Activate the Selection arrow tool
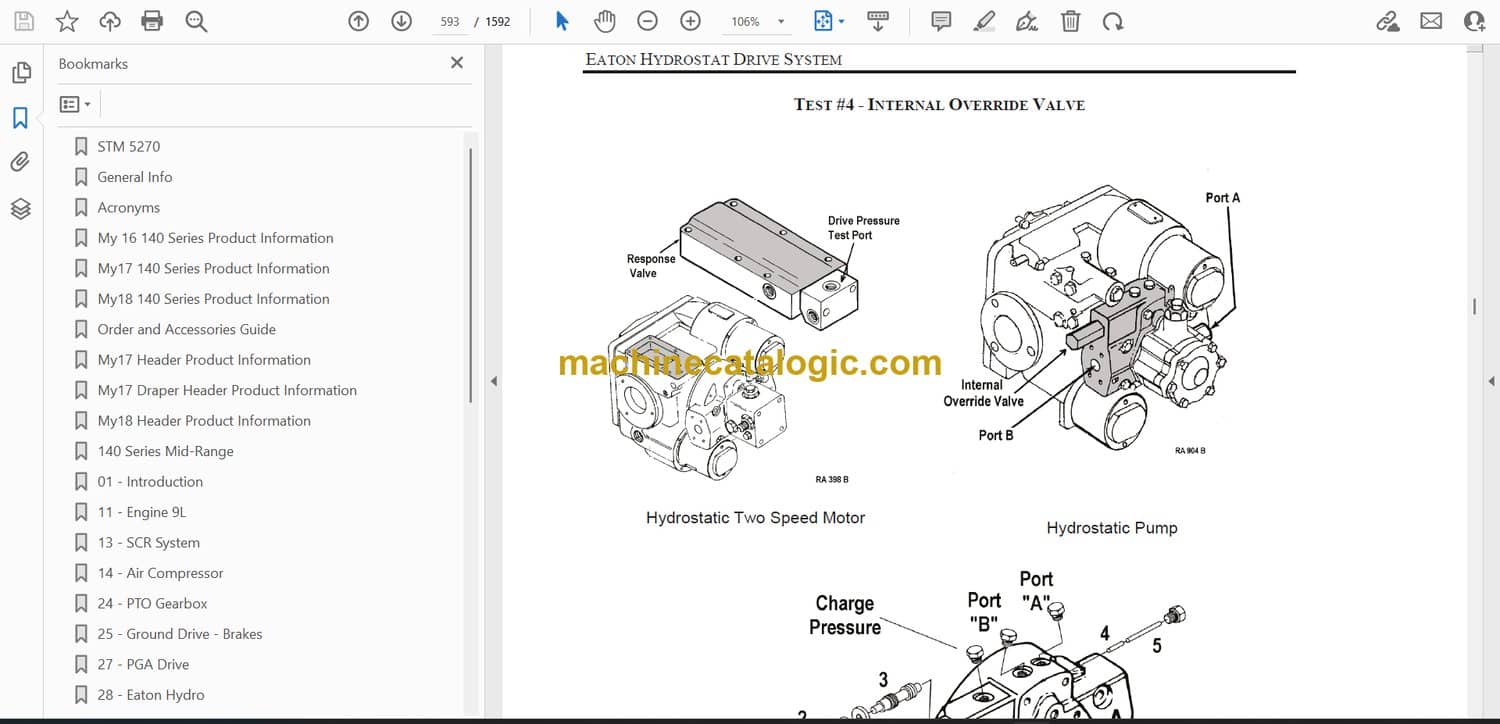The width and height of the screenshot is (1500, 724). [562, 21]
